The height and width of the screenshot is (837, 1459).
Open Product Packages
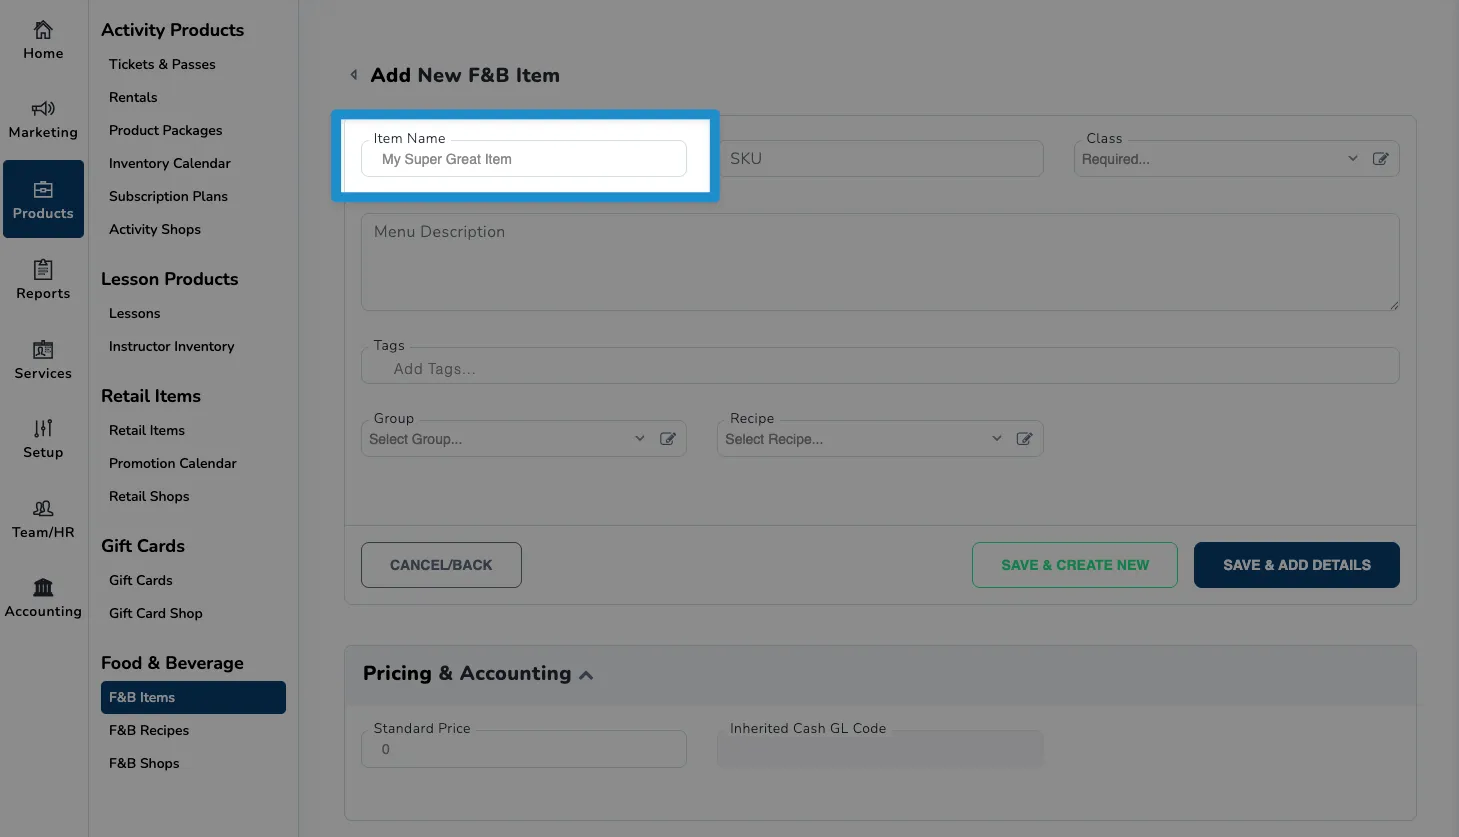pyautogui.click(x=165, y=130)
